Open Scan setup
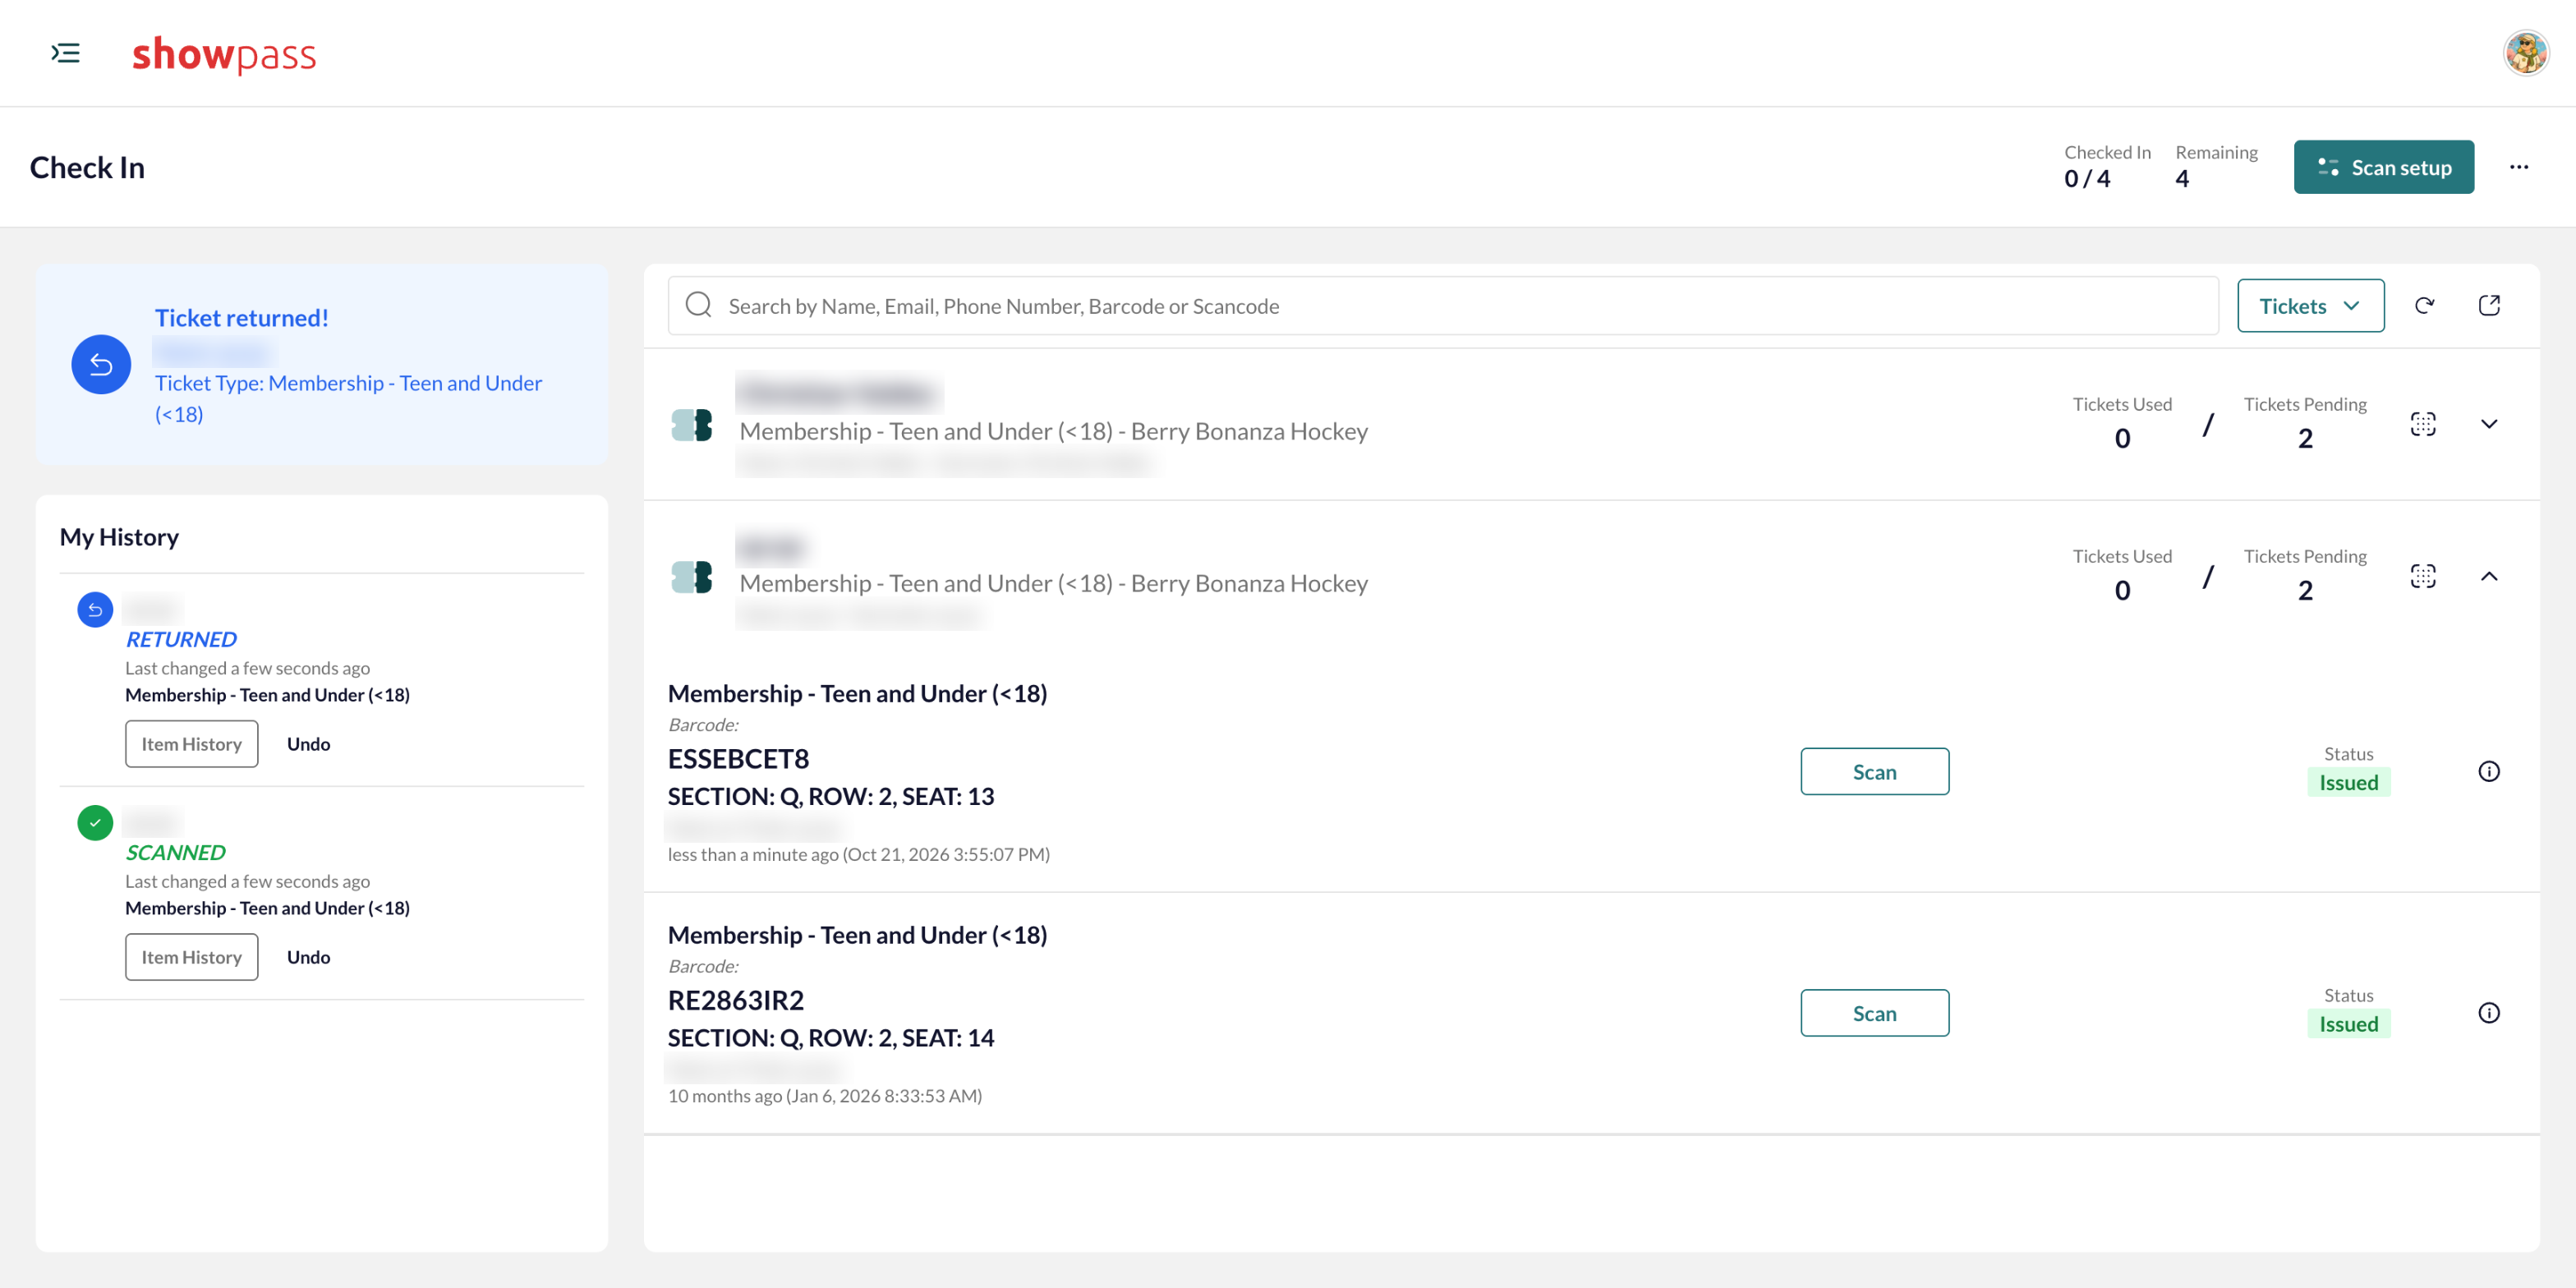Image resolution: width=2576 pixels, height=1288 pixels. (2383, 167)
